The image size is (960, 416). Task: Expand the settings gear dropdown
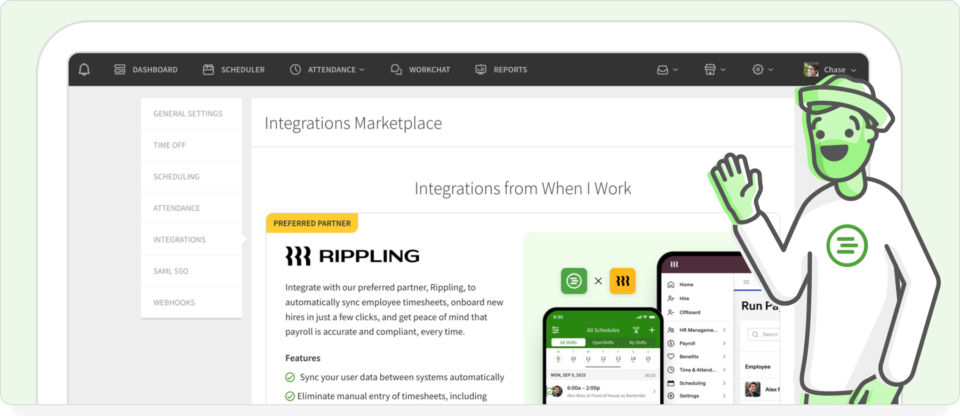(x=763, y=70)
